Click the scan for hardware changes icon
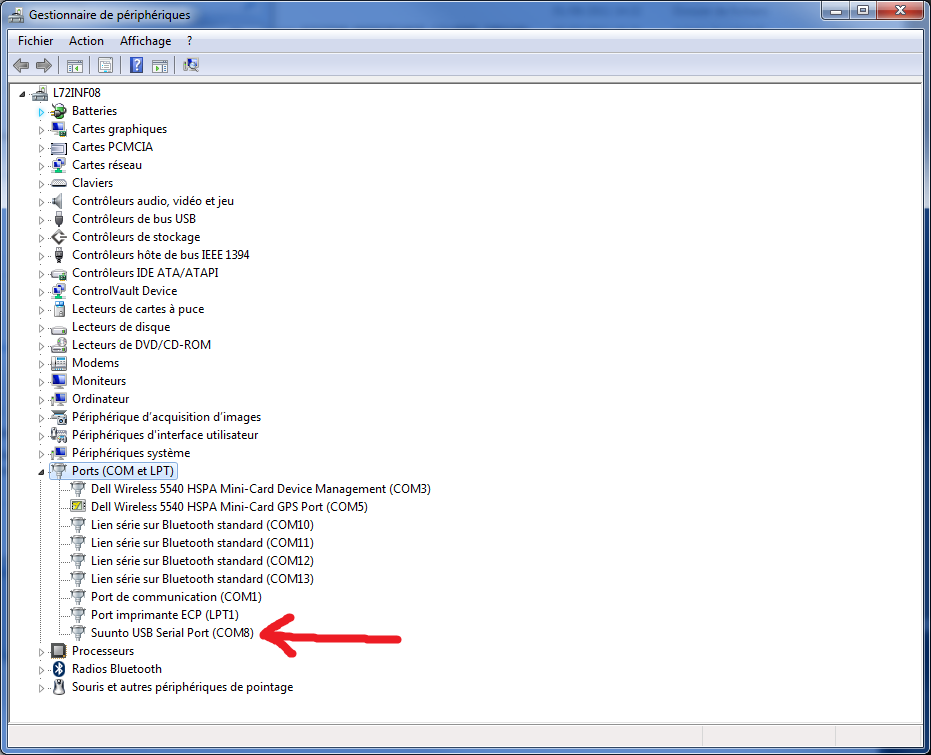Viewport: 931px width, 755px height. tap(191, 66)
